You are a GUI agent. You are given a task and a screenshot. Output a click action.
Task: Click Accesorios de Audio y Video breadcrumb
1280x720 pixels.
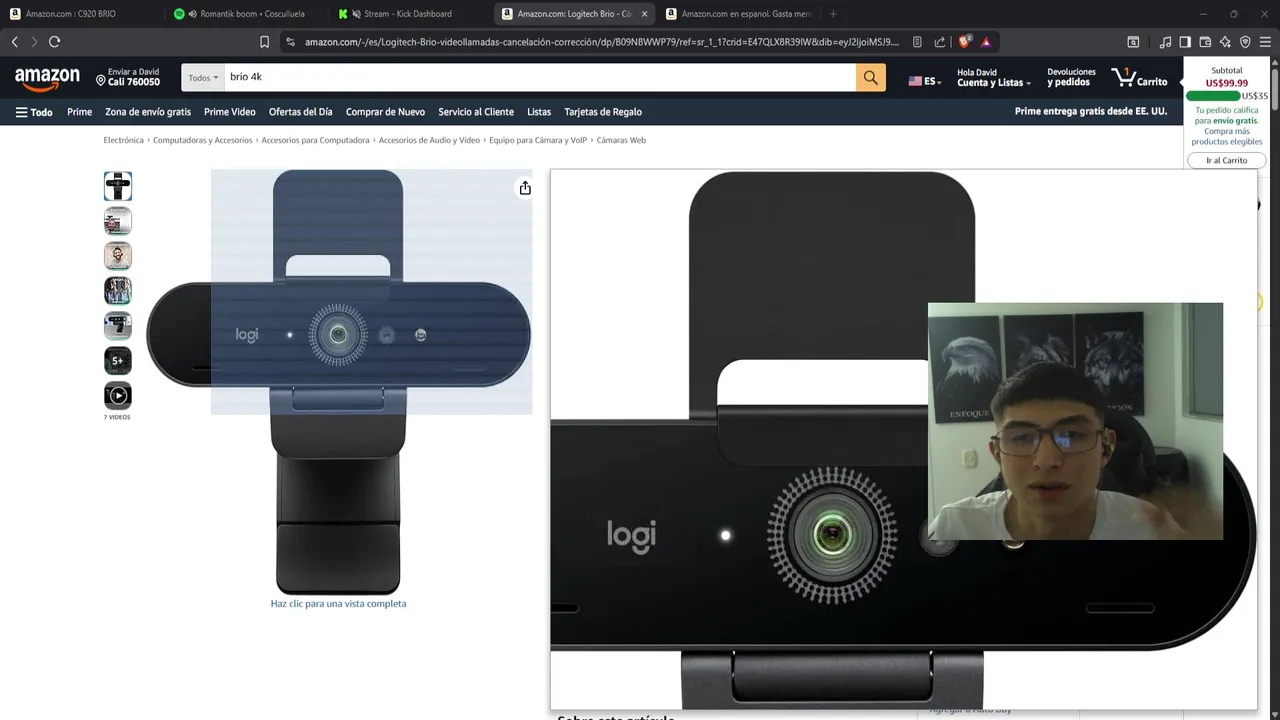pos(429,140)
